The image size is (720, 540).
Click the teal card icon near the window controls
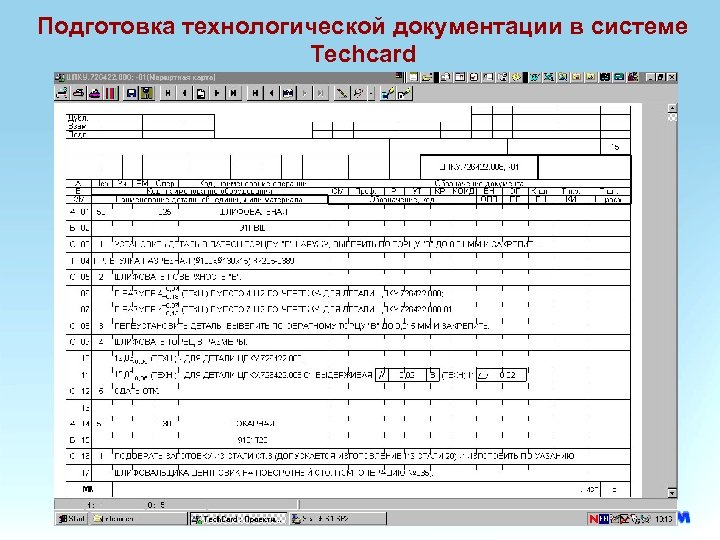pyautogui.click(x=619, y=77)
